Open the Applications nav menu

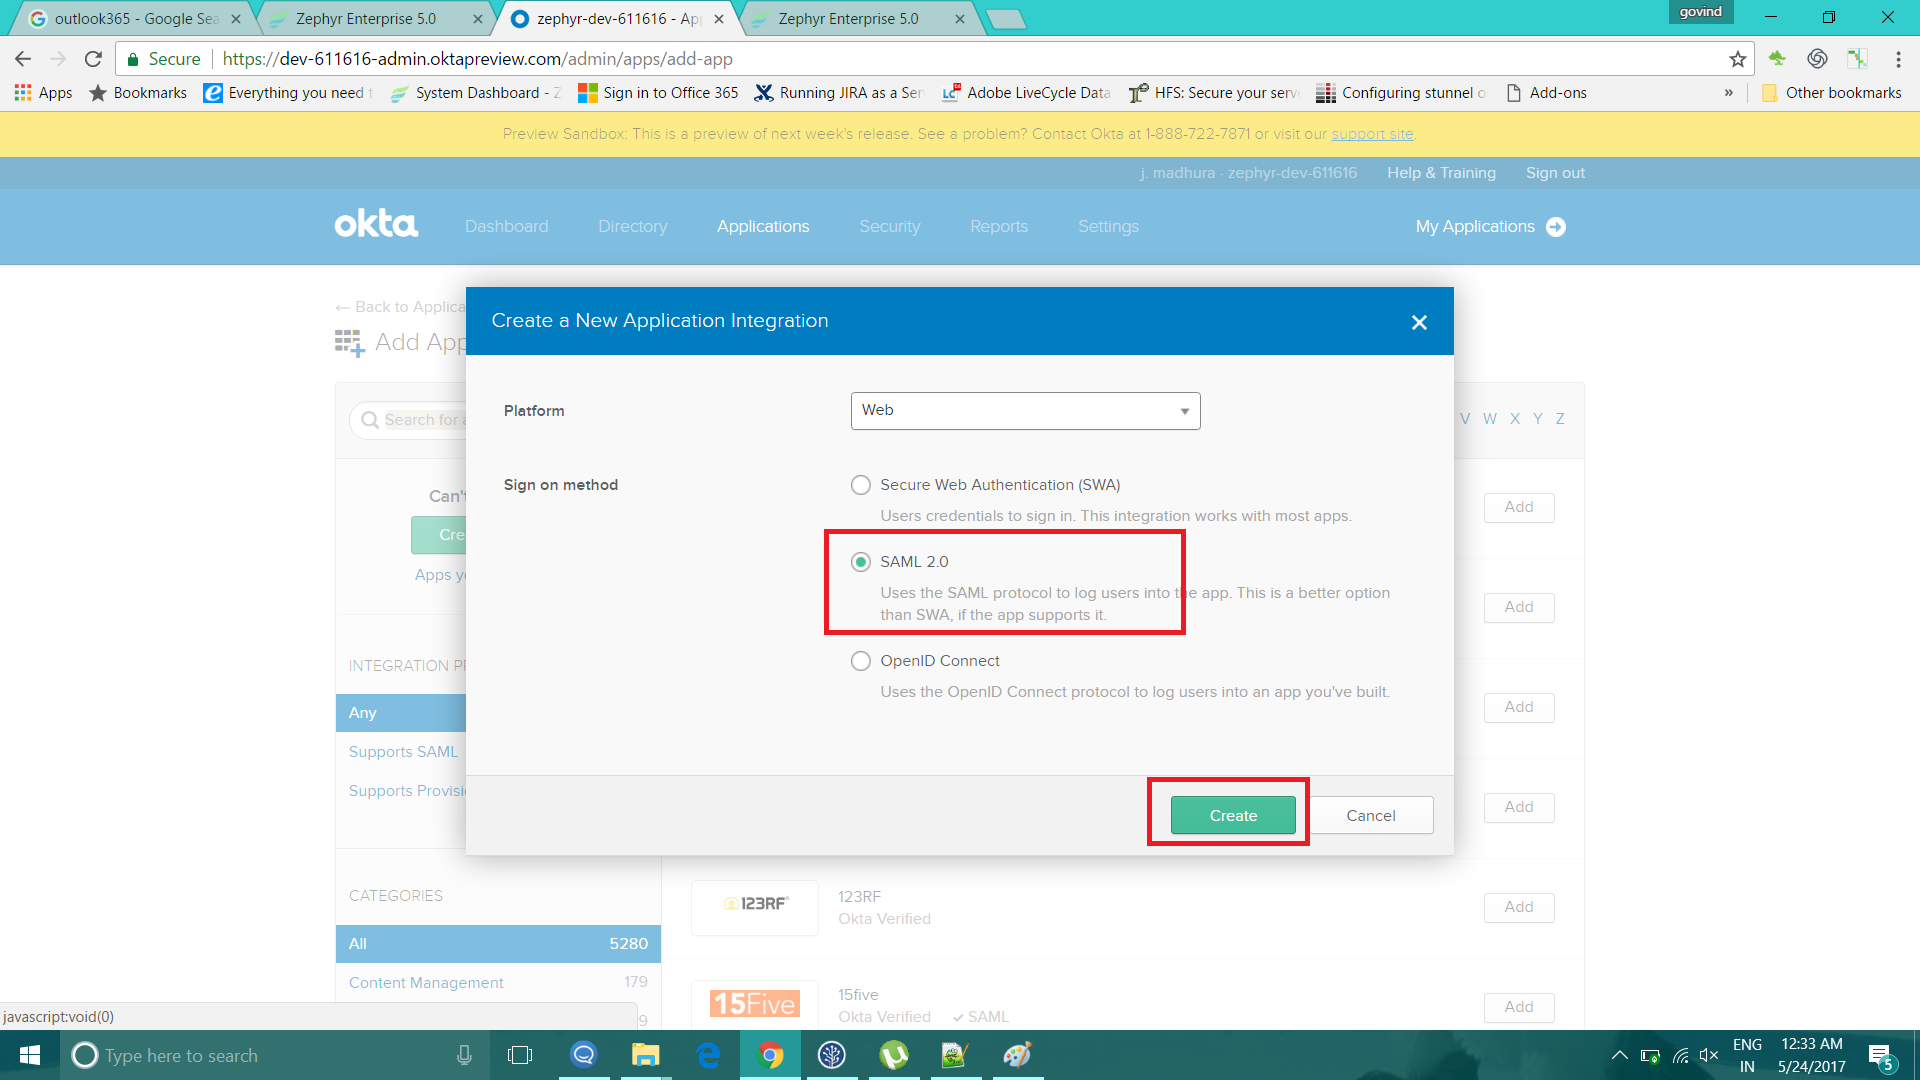point(762,227)
